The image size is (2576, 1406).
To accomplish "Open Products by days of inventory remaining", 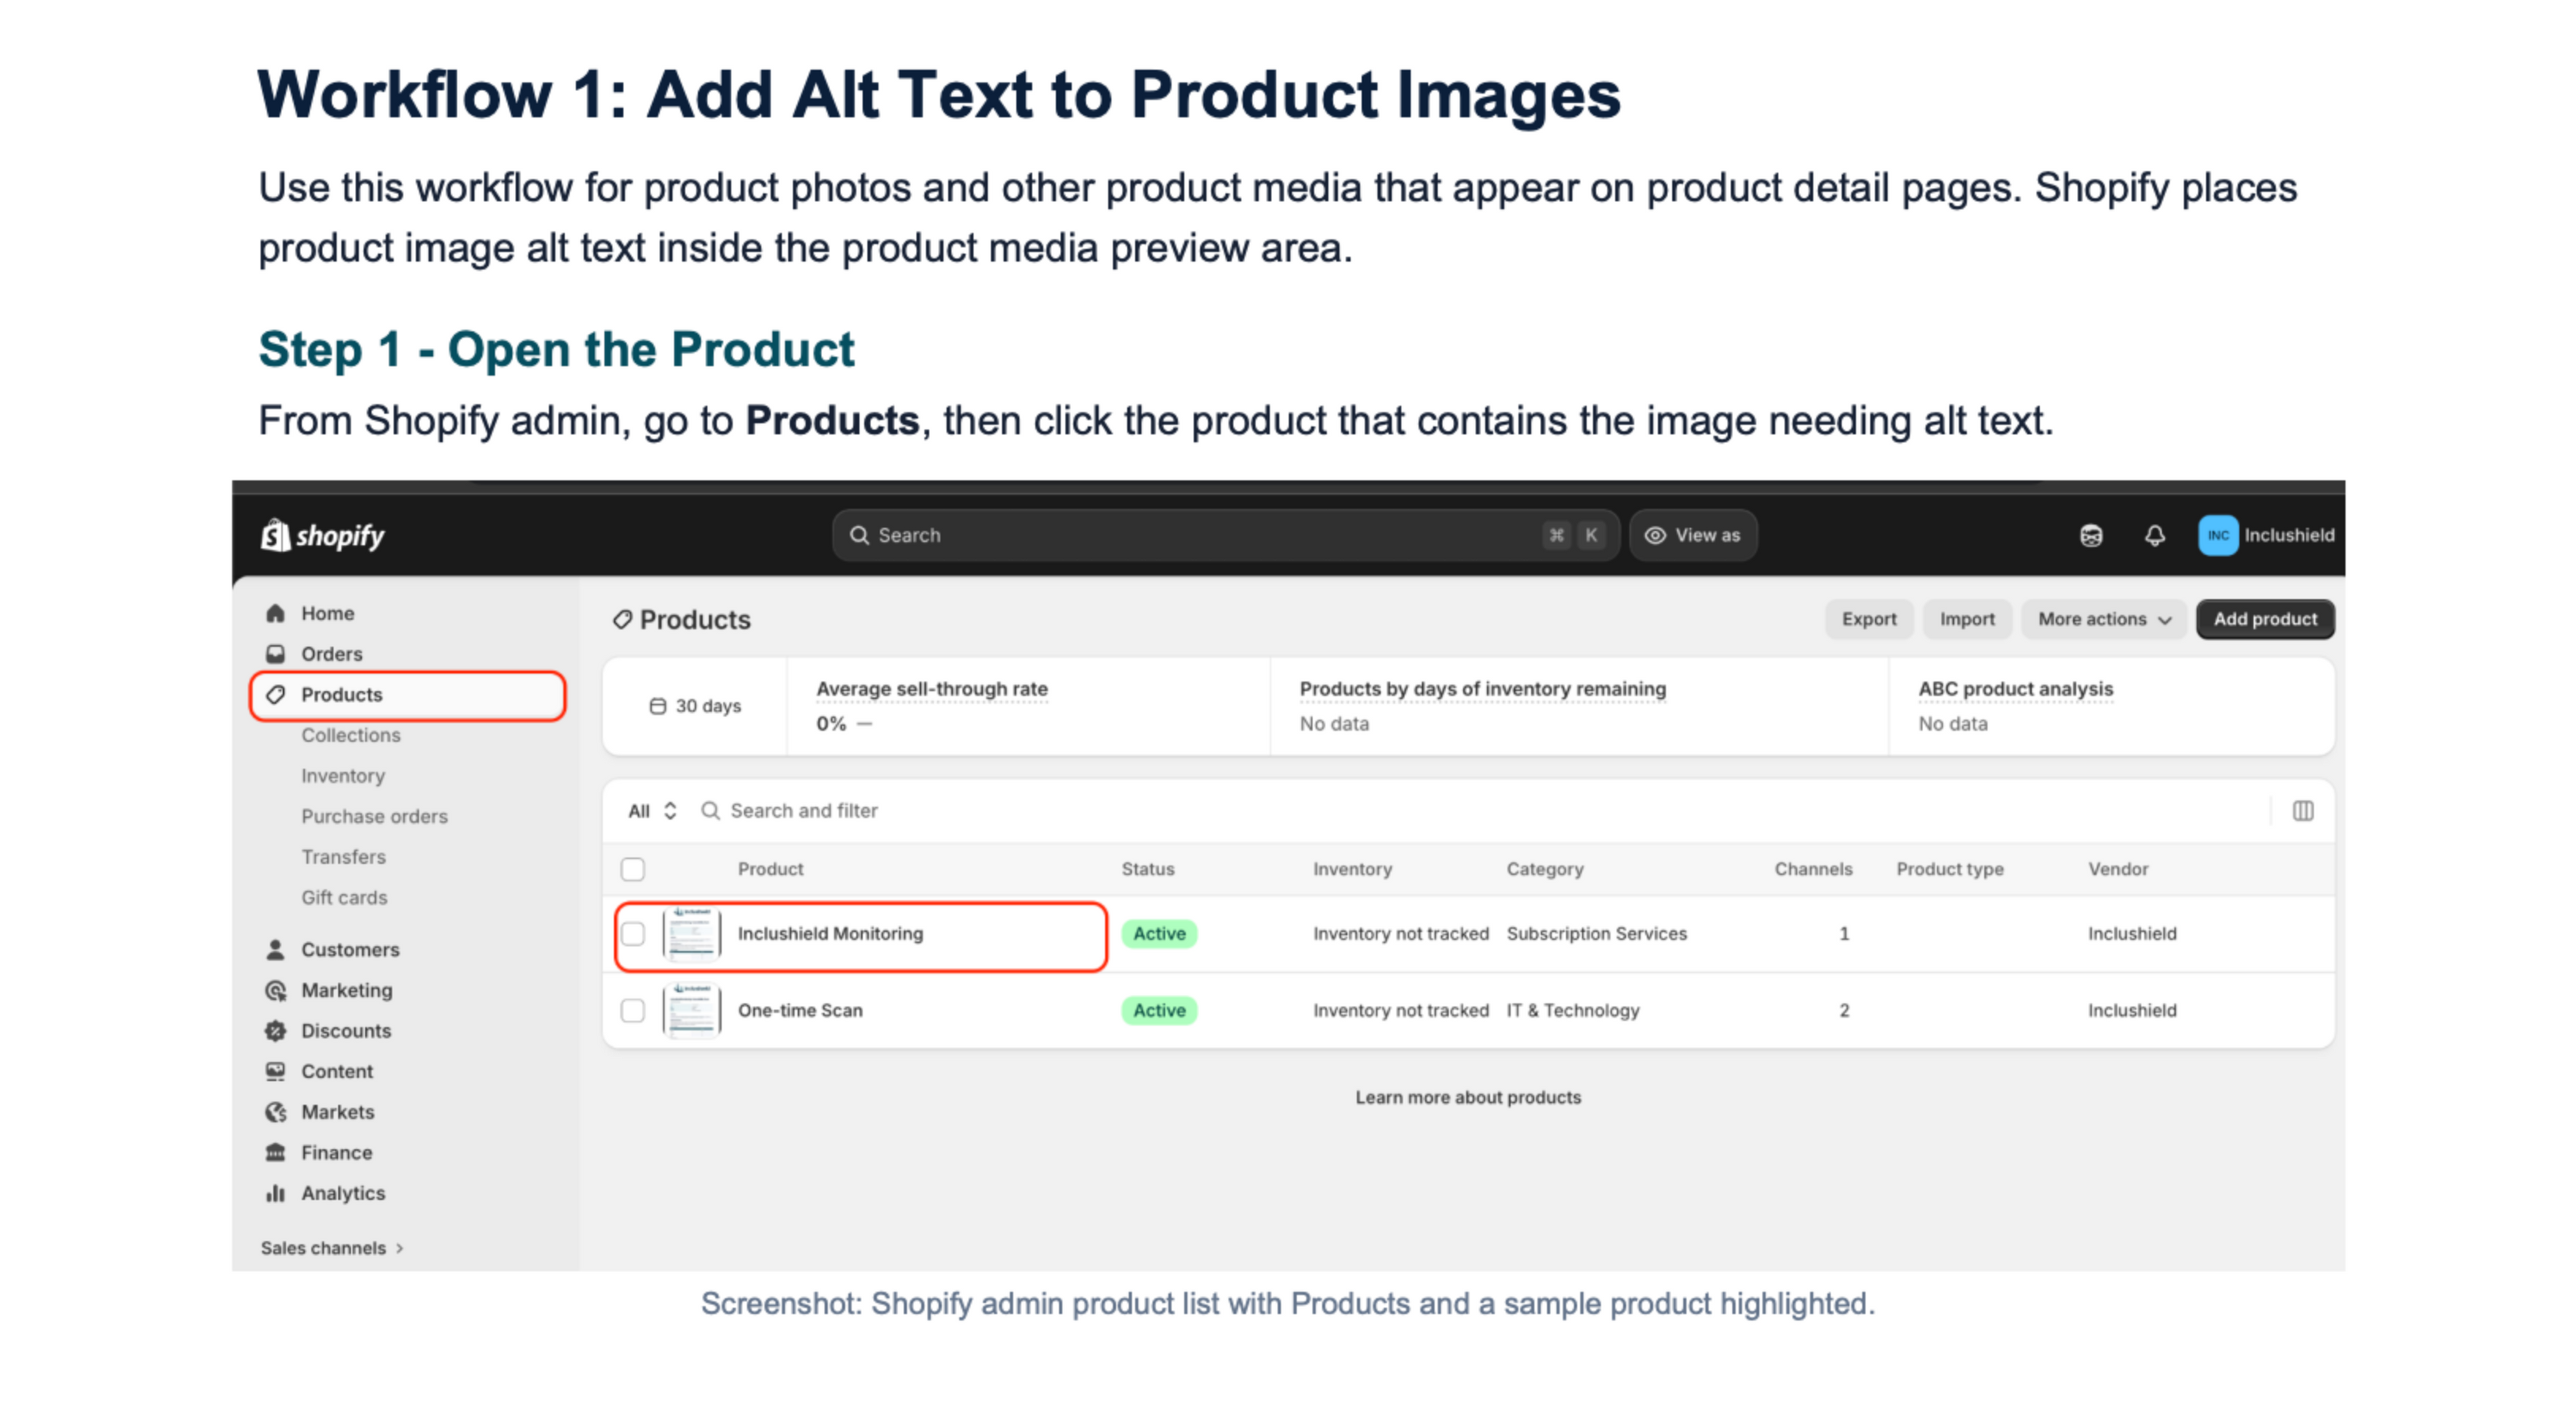I will tap(1483, 689).
